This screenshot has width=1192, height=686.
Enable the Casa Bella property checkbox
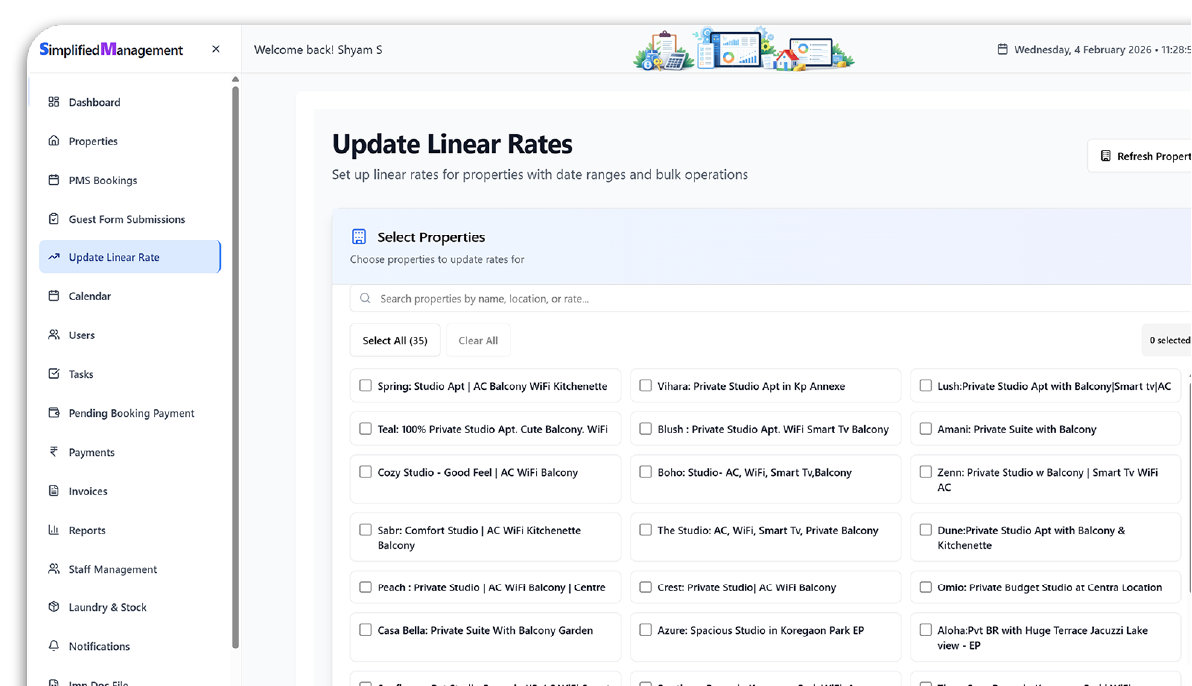[365, 630]
